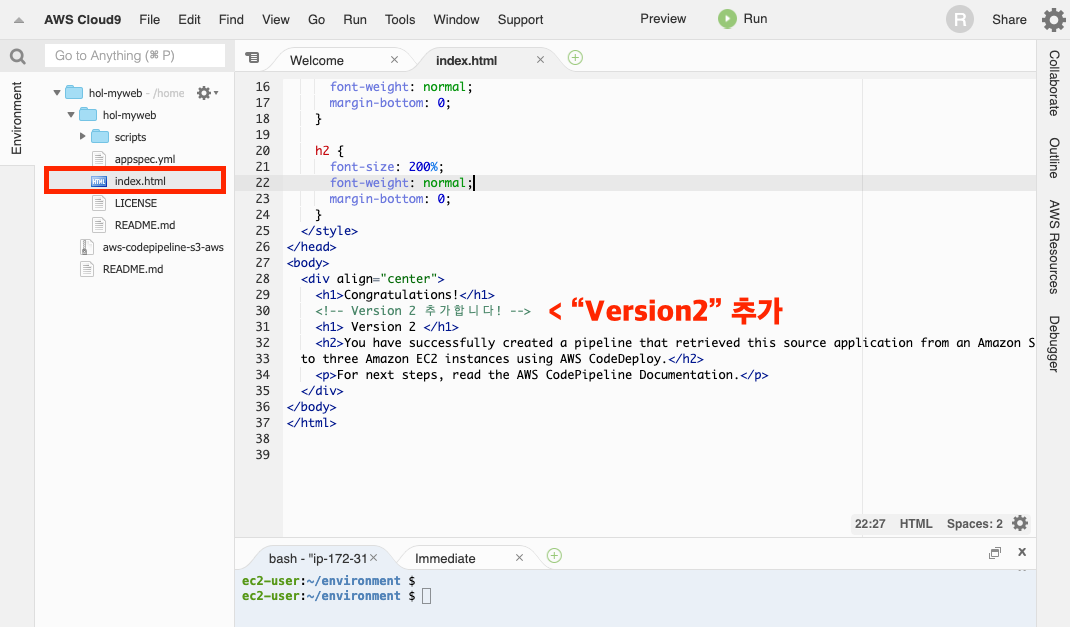The height and width of the screenshot is (627, 1070).
Task: Open the HTML language mode selector
Action: pyautogui.click(x=916, y=523)
